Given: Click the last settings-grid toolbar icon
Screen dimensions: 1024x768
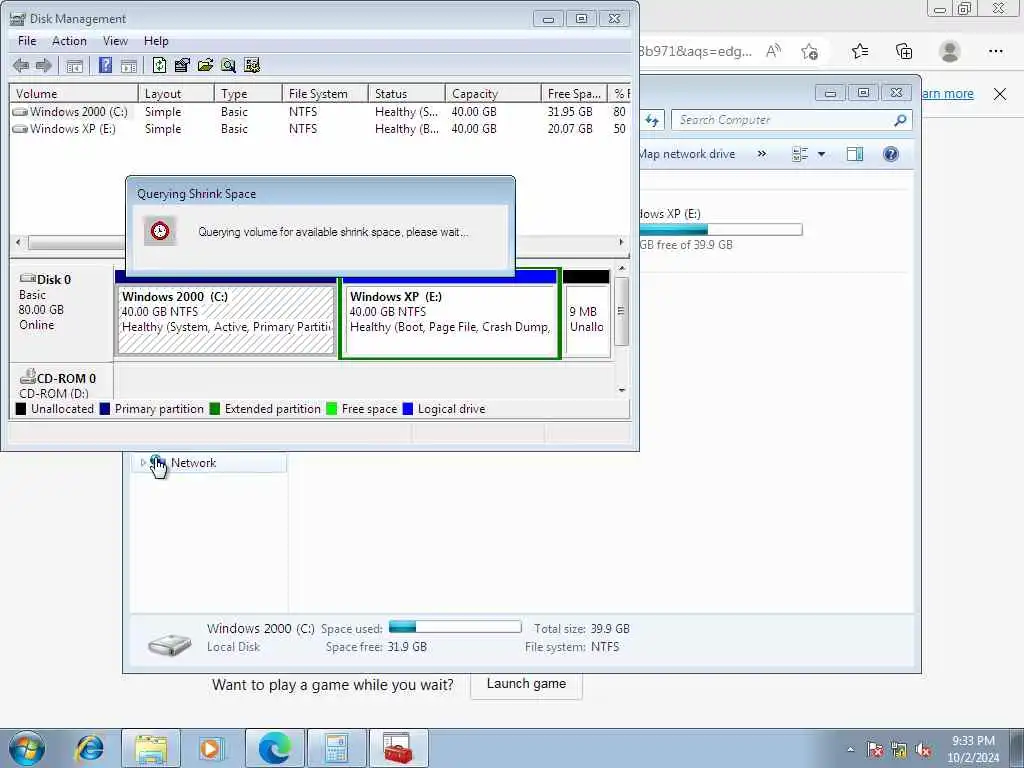Looking at the screenshot, I should point(251,65).
